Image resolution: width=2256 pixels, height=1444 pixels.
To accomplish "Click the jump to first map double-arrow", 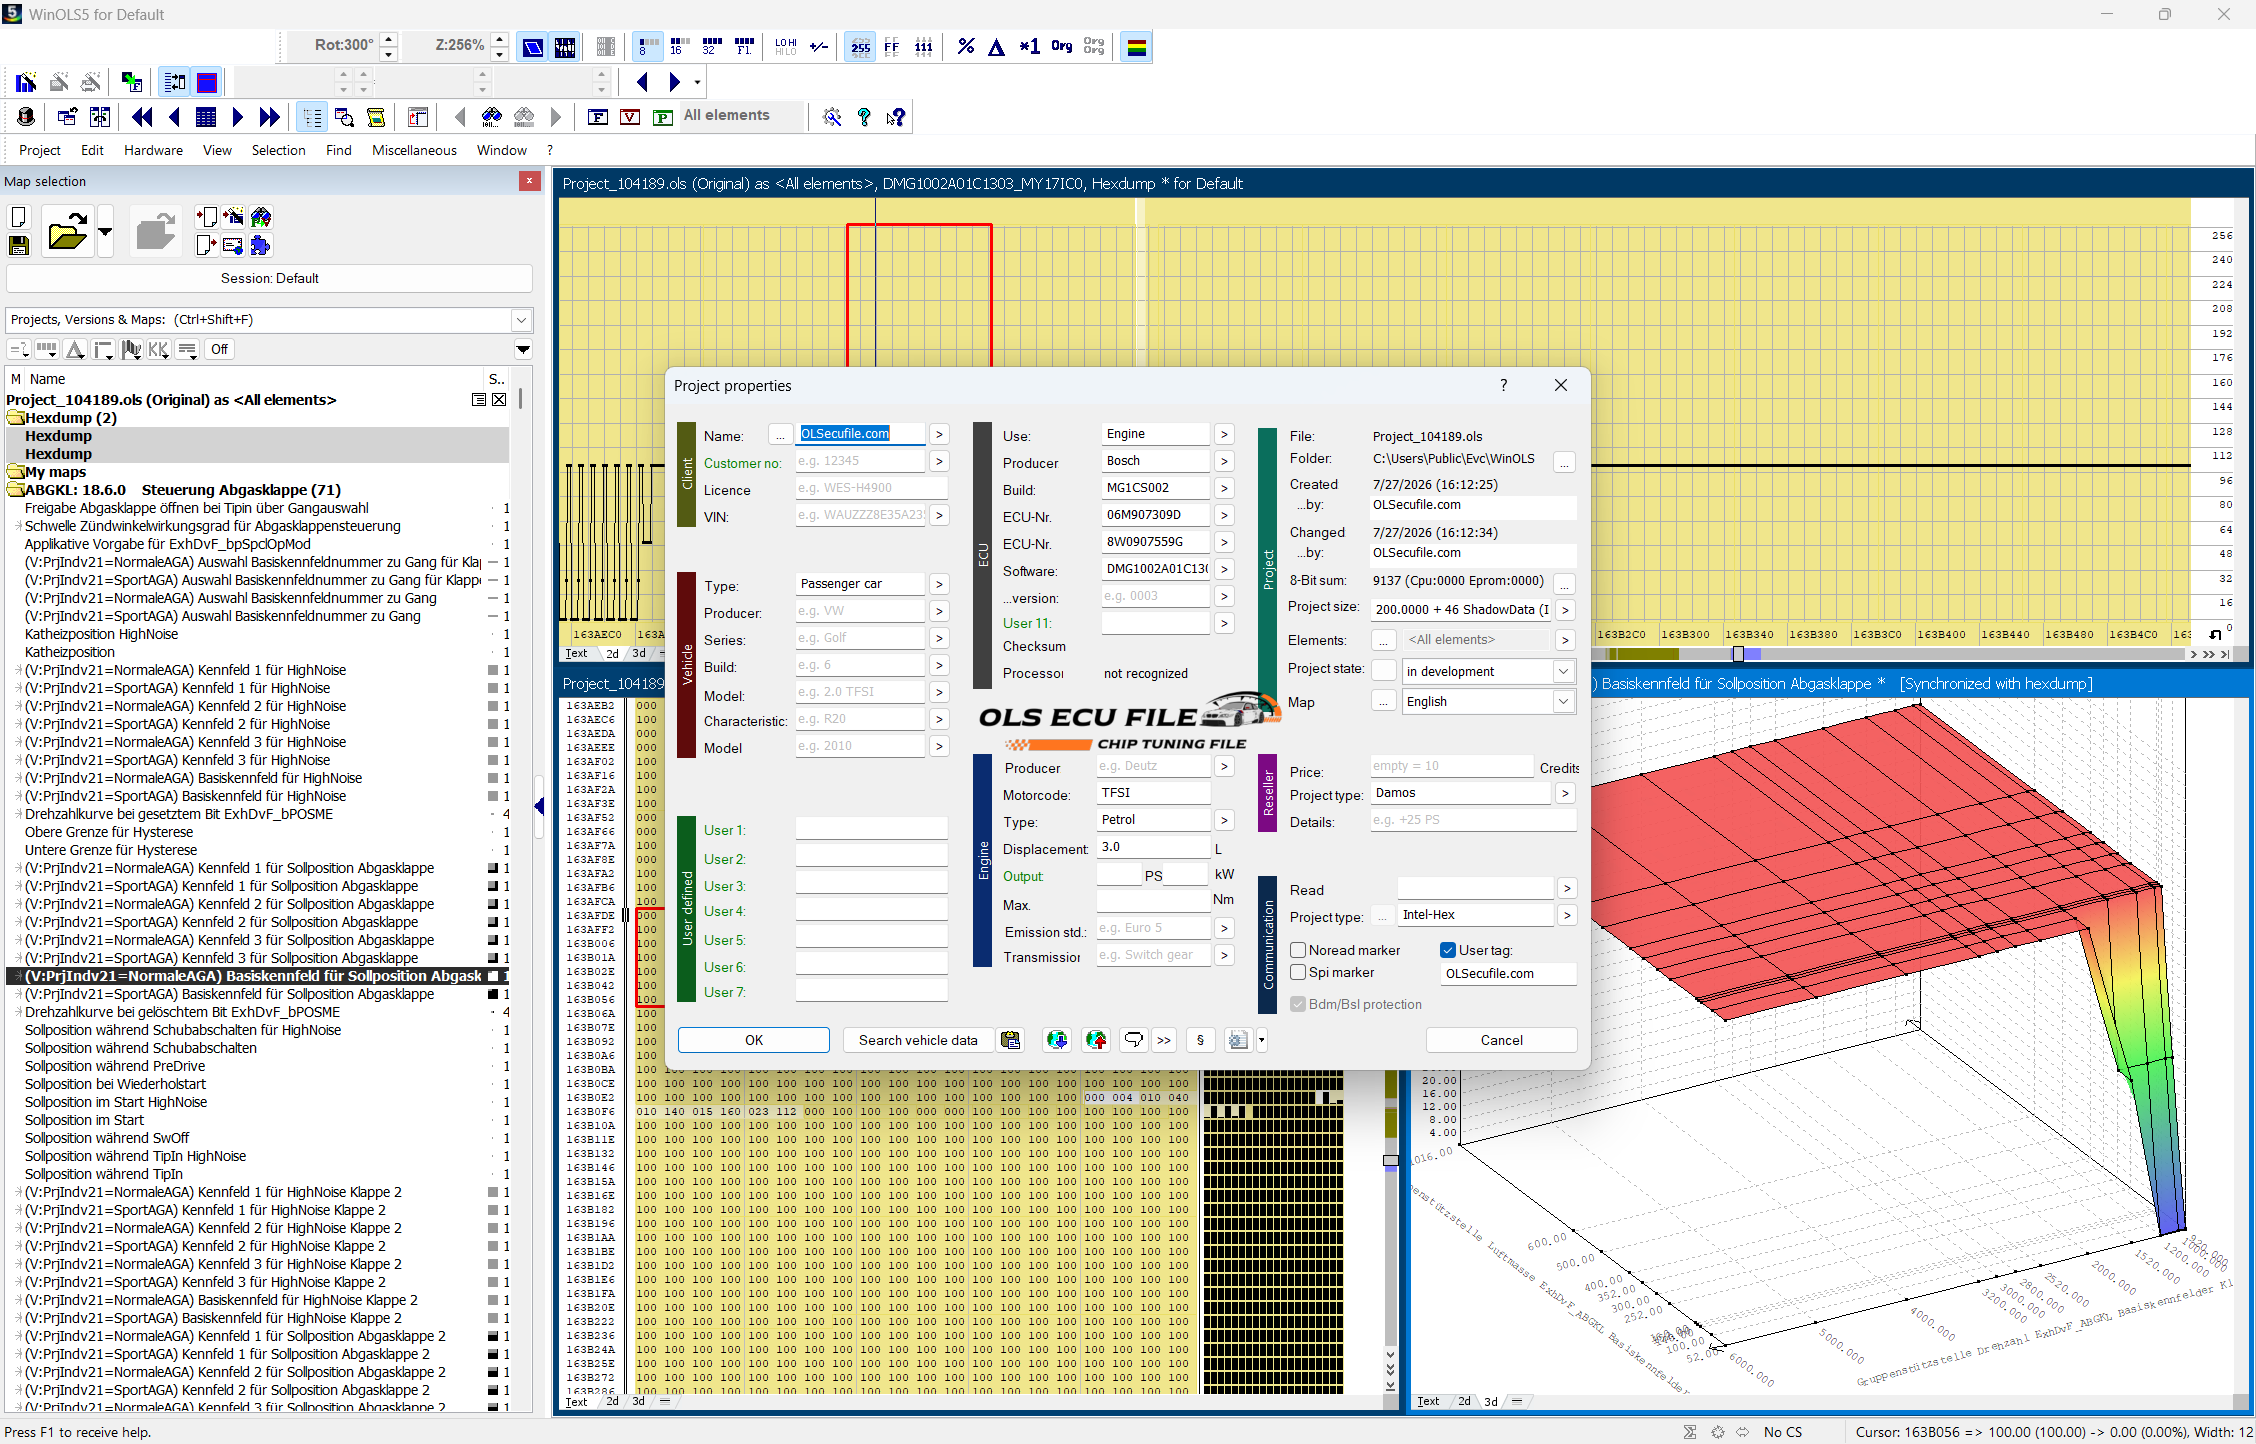I will coord(142,117).
